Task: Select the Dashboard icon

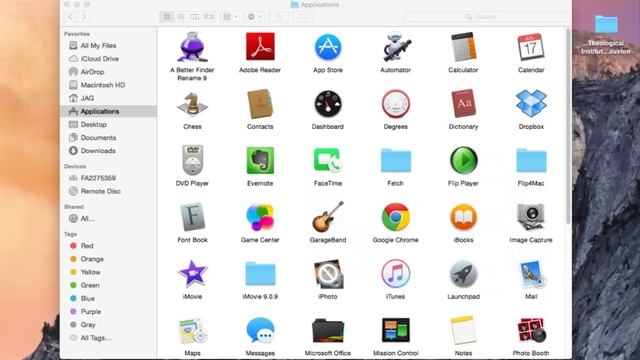Action: [328, 104]
